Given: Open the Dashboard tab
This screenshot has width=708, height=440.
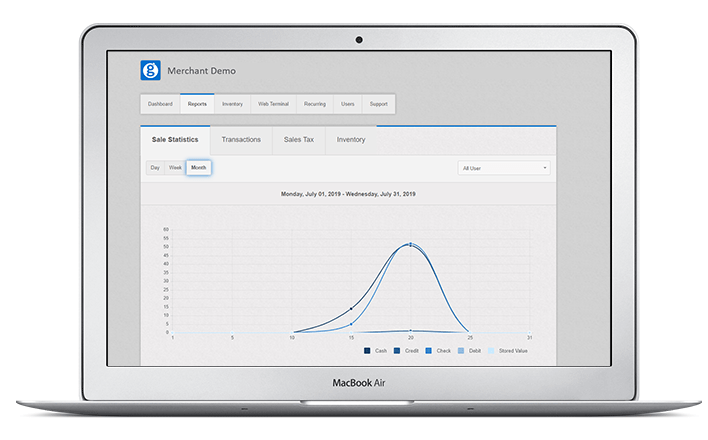Looking at the screenshot, I should 160,104.
